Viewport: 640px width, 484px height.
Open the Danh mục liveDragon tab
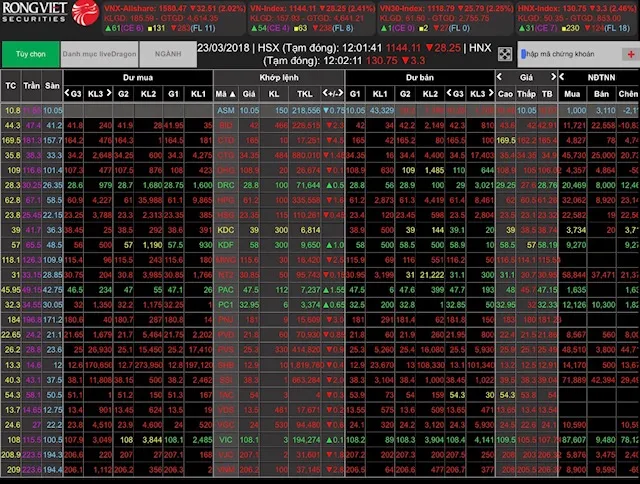(x=96, y=54)
